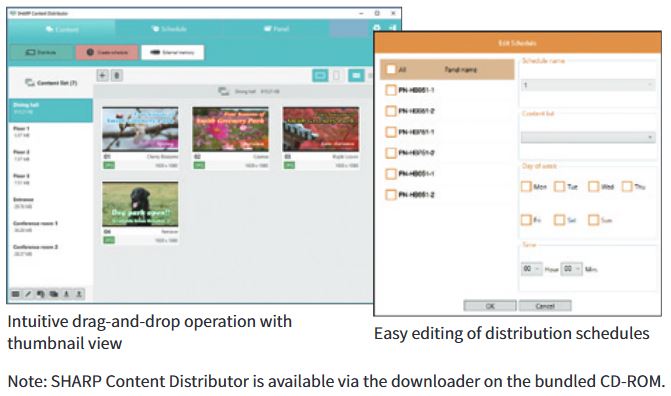
Task: Click the trash delete icon beside the plus button
Action: (117, 76)
